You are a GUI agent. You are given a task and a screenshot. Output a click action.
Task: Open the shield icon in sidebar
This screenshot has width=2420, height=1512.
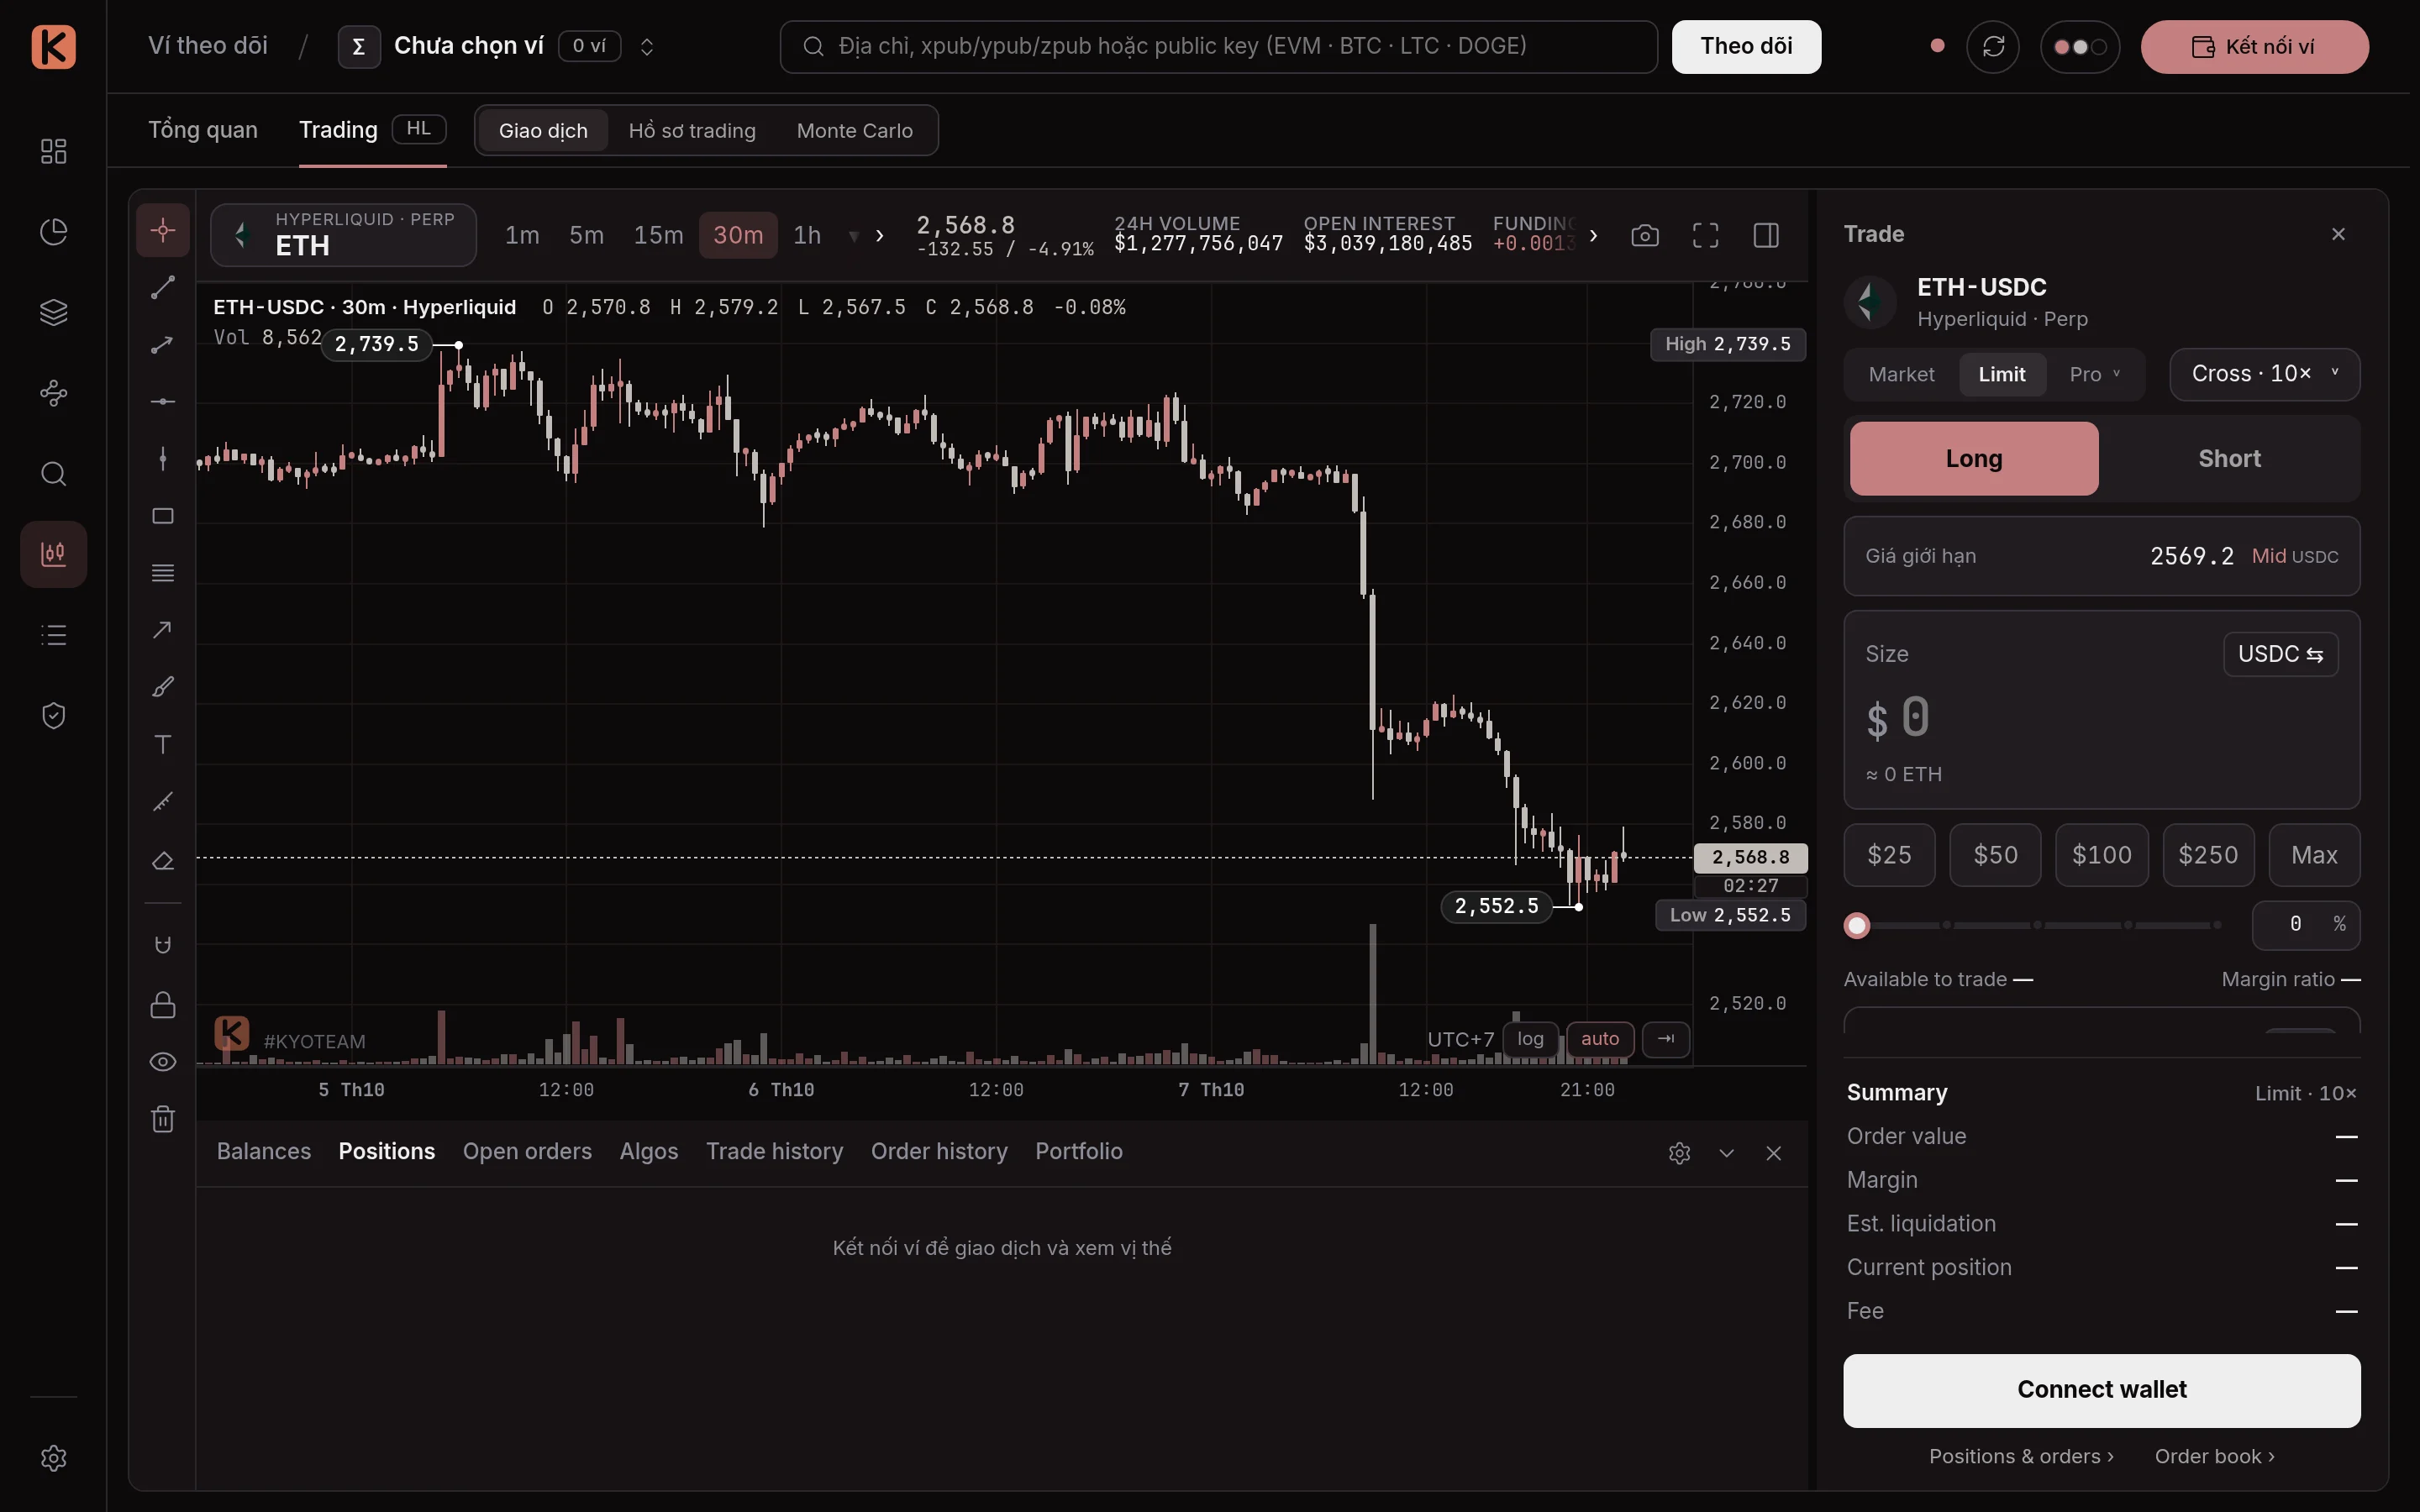(x=54, y=716)
